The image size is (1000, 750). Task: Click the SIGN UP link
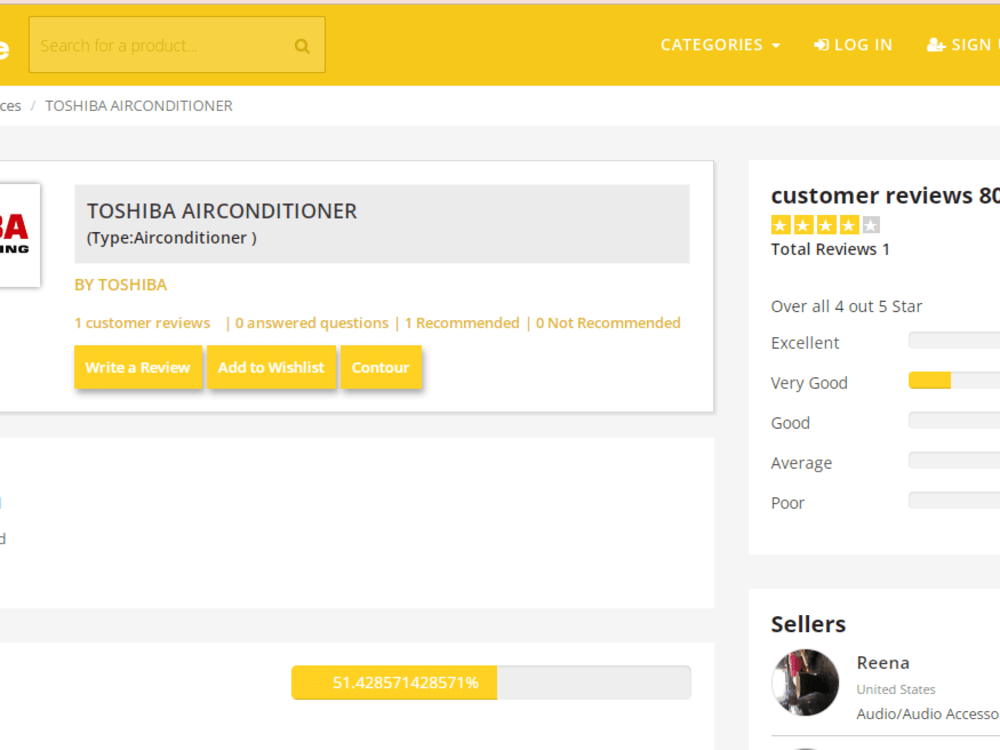coord(963,45)
